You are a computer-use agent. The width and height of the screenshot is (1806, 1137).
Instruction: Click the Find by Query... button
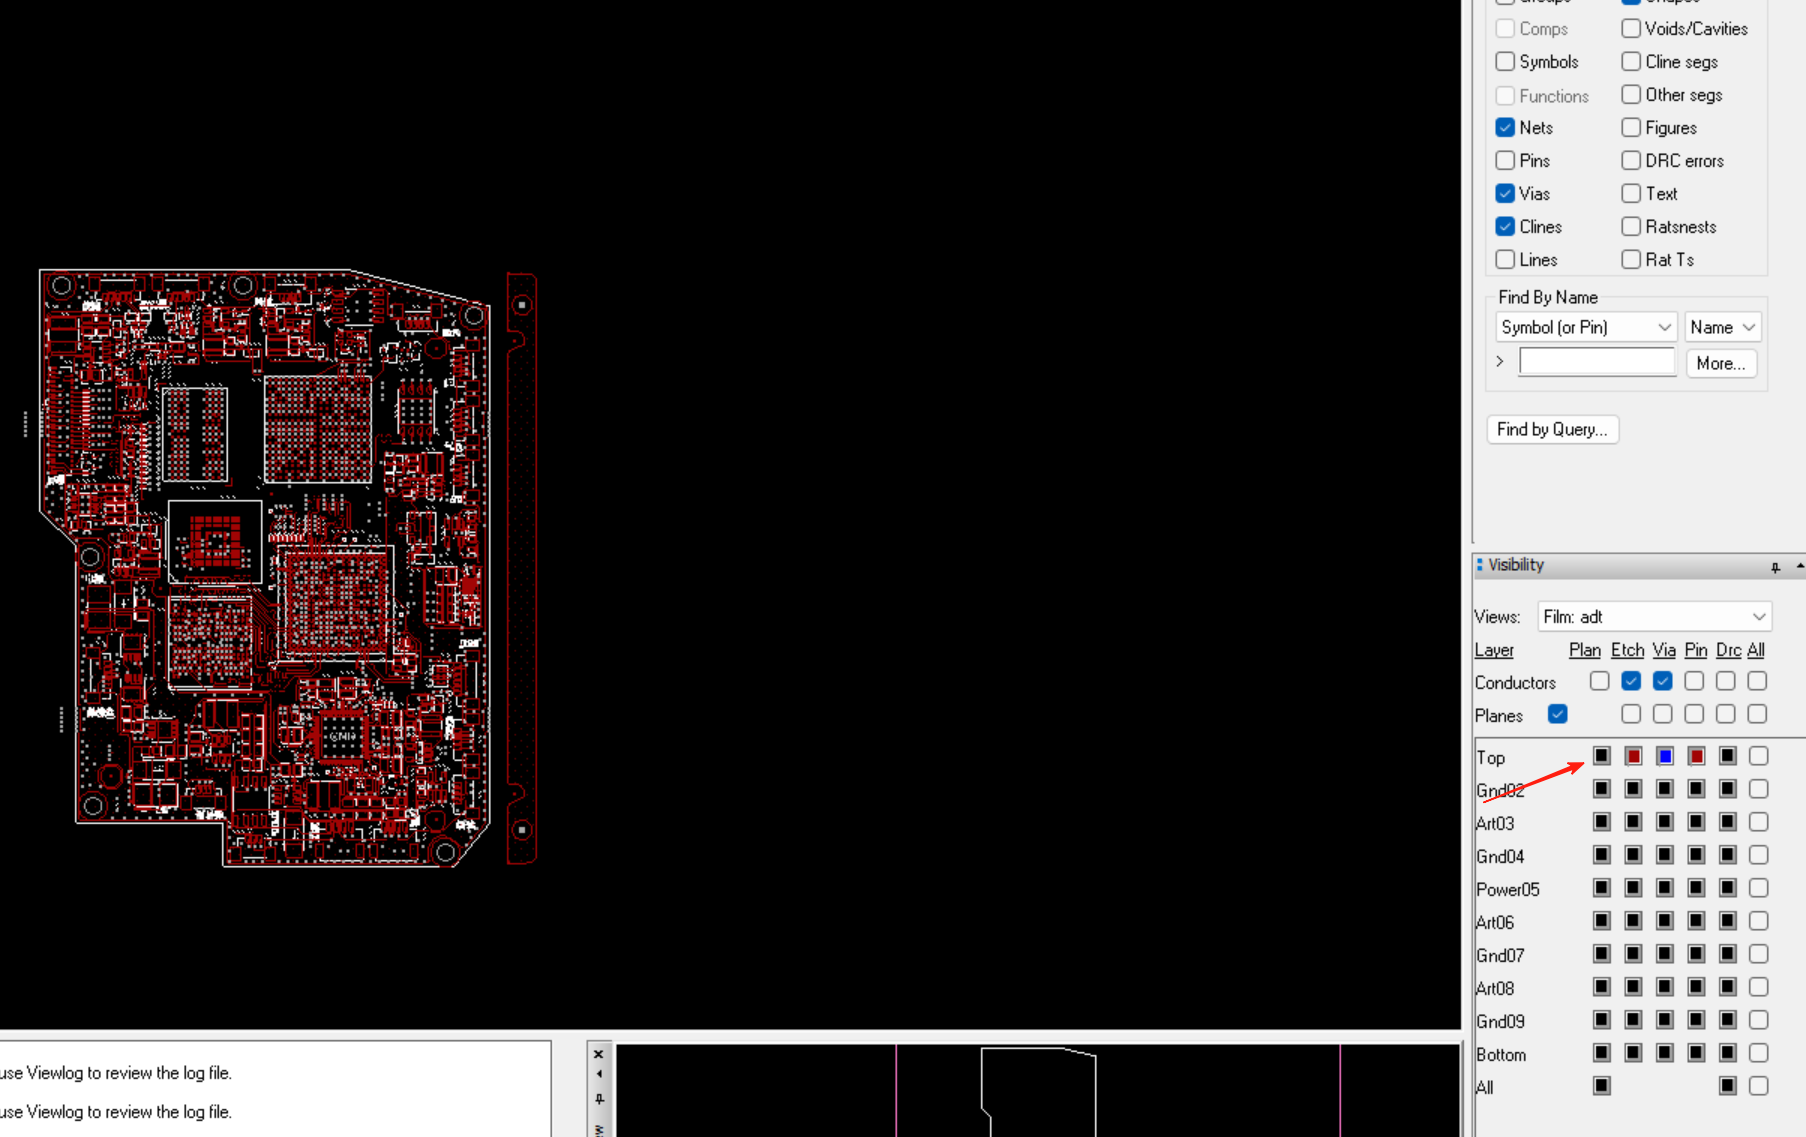click(1552, 429)
